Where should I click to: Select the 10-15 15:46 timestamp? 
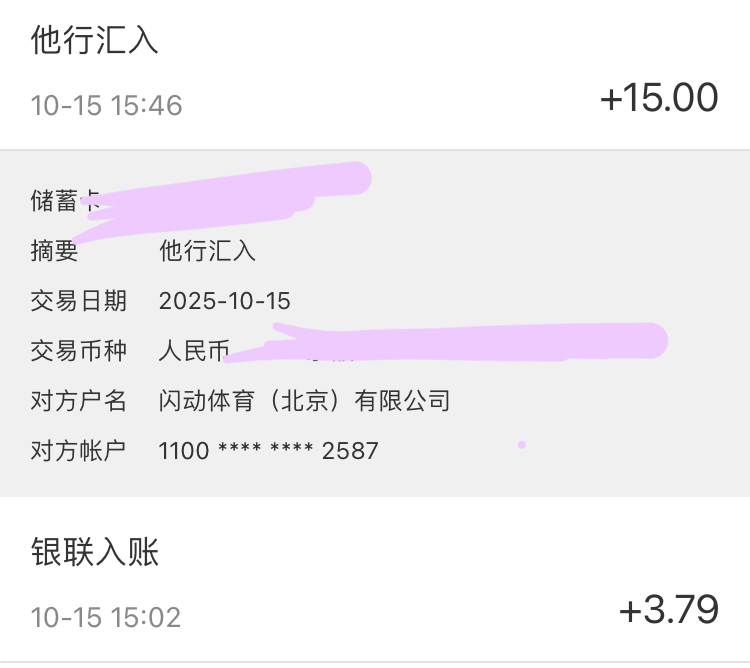pos(106,105)
